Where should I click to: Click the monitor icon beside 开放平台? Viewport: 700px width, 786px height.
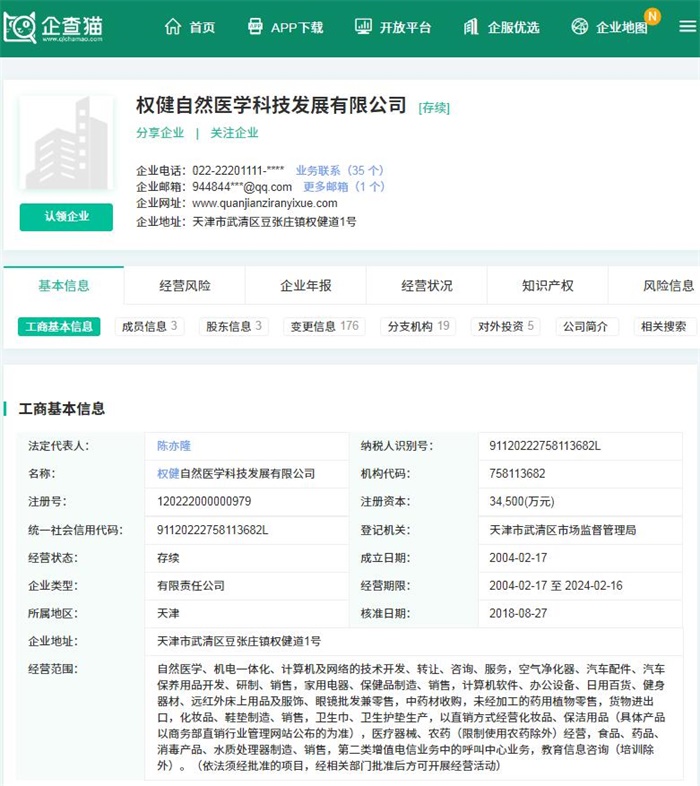coord(363,27)
